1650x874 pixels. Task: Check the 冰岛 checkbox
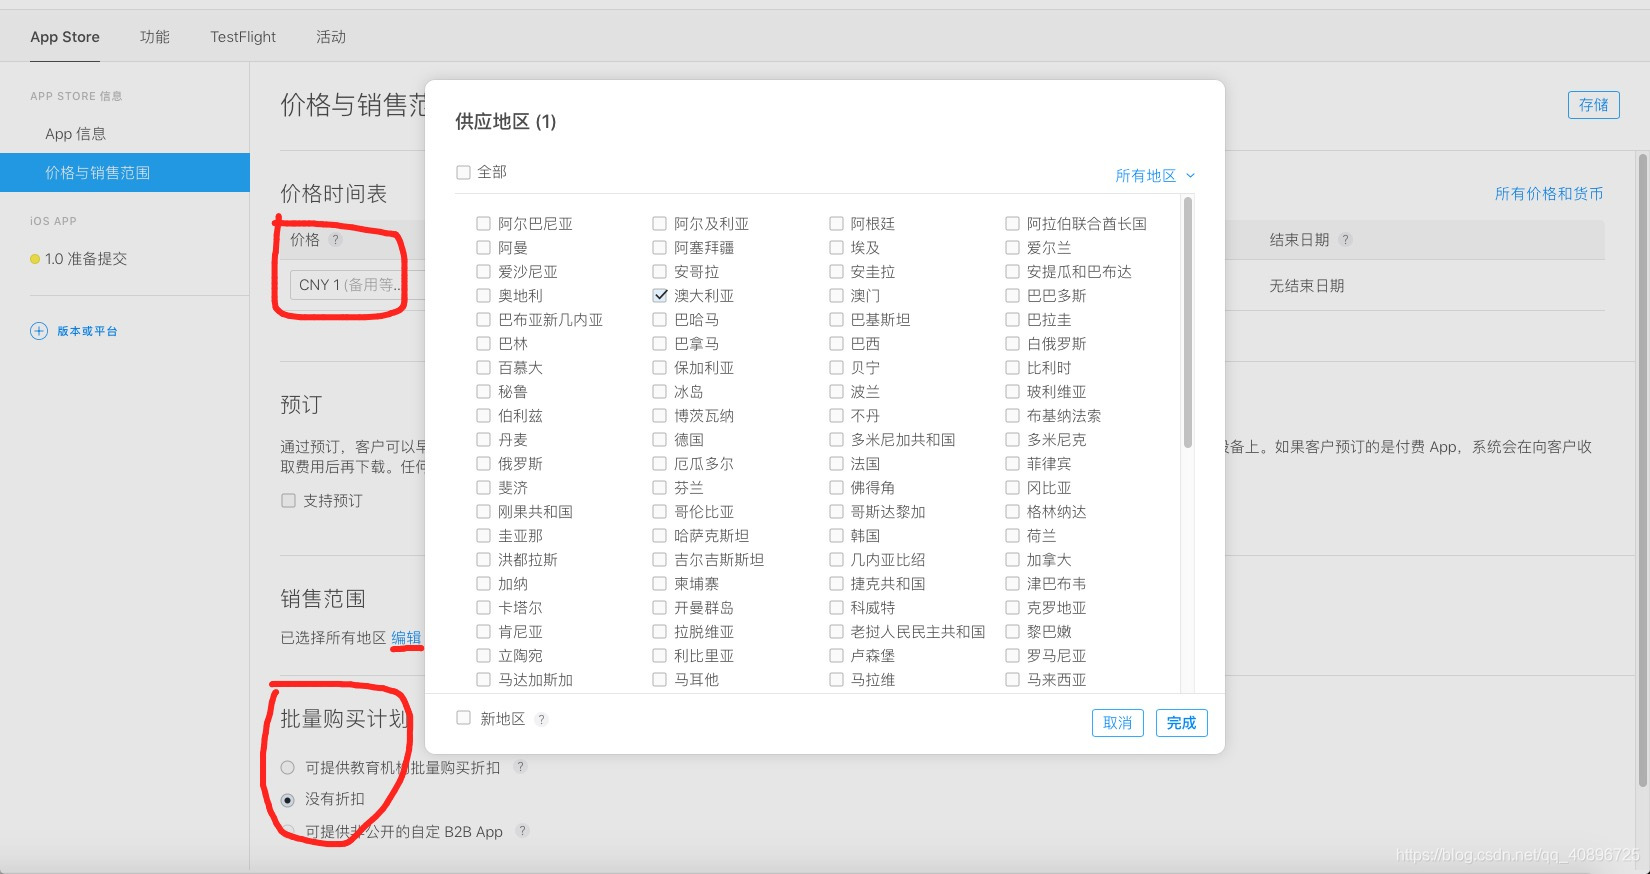pos(660,391)
